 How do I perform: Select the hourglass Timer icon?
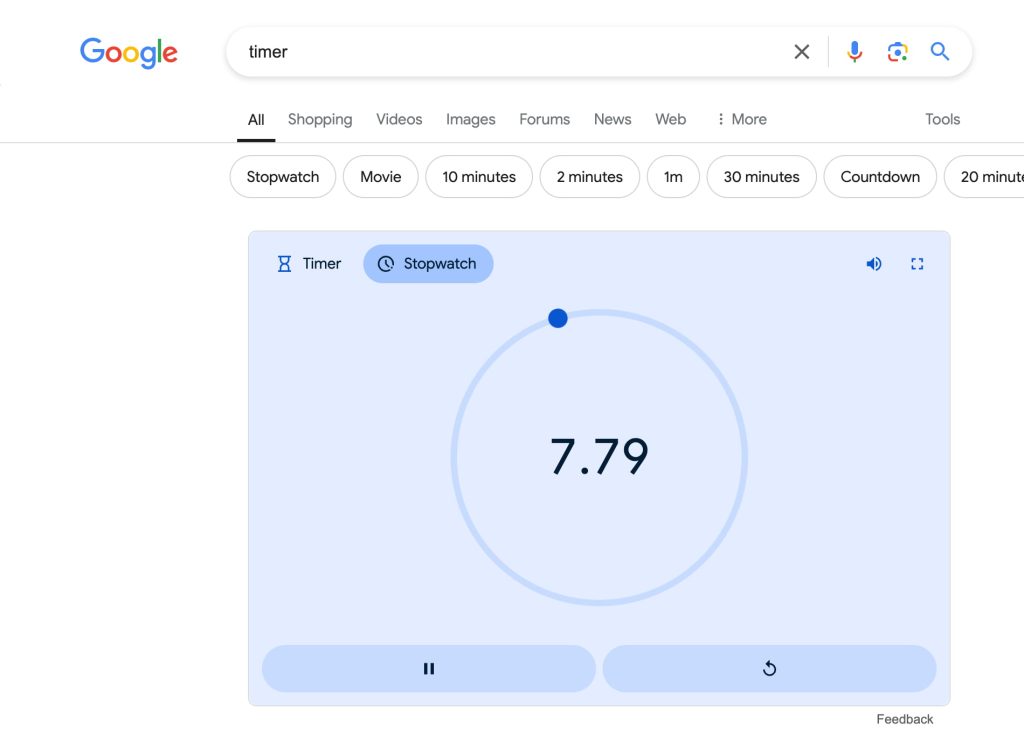(283, 263)
